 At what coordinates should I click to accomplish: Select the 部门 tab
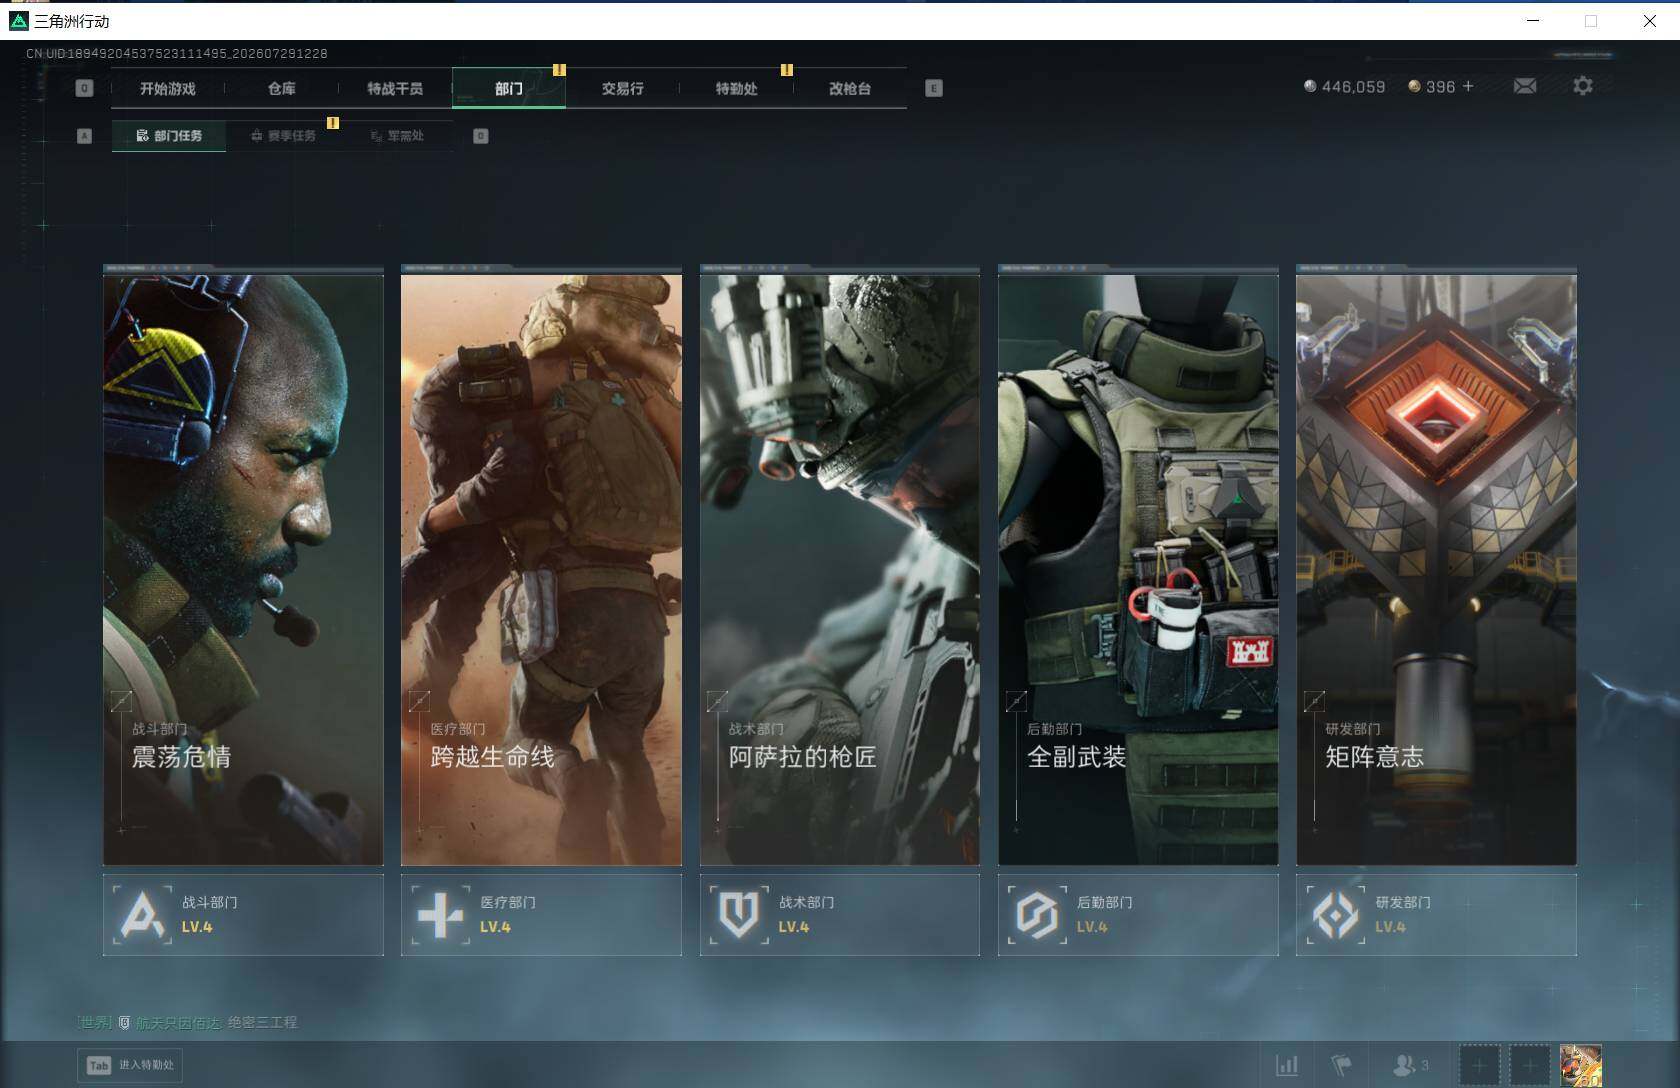coord(509,88)
